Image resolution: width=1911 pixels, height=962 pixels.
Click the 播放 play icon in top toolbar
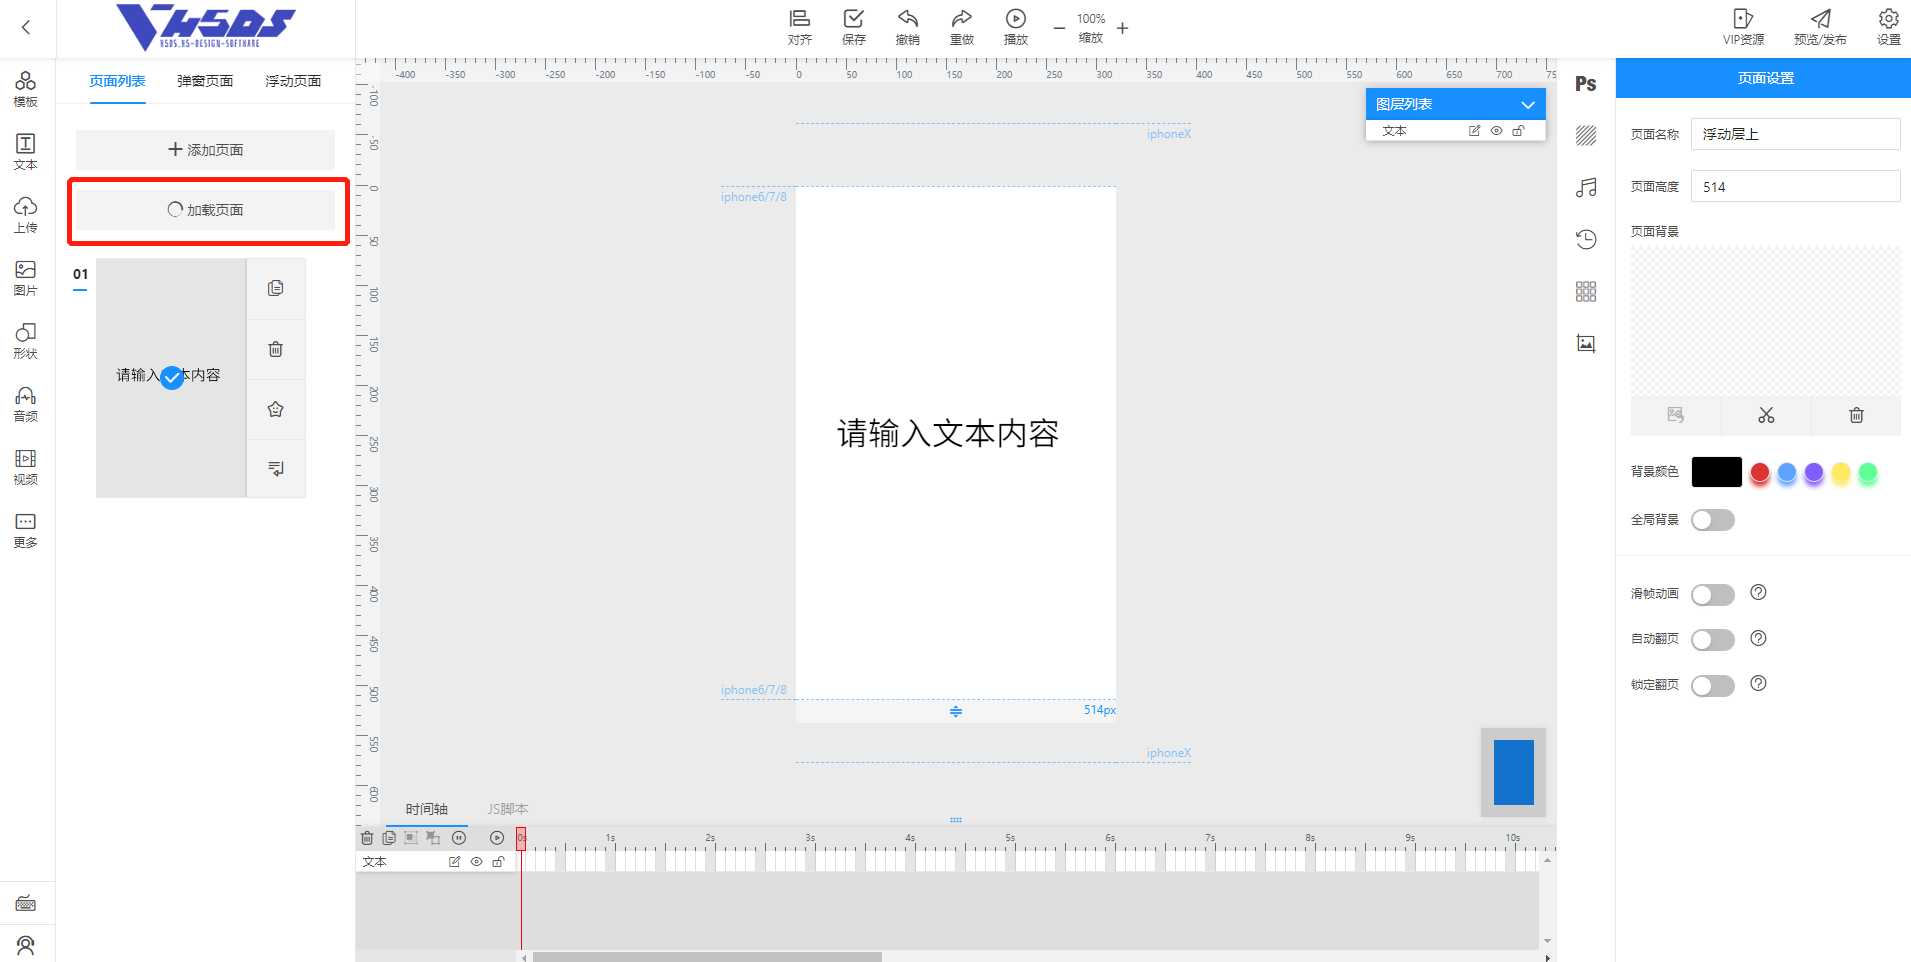[1016, 27]
